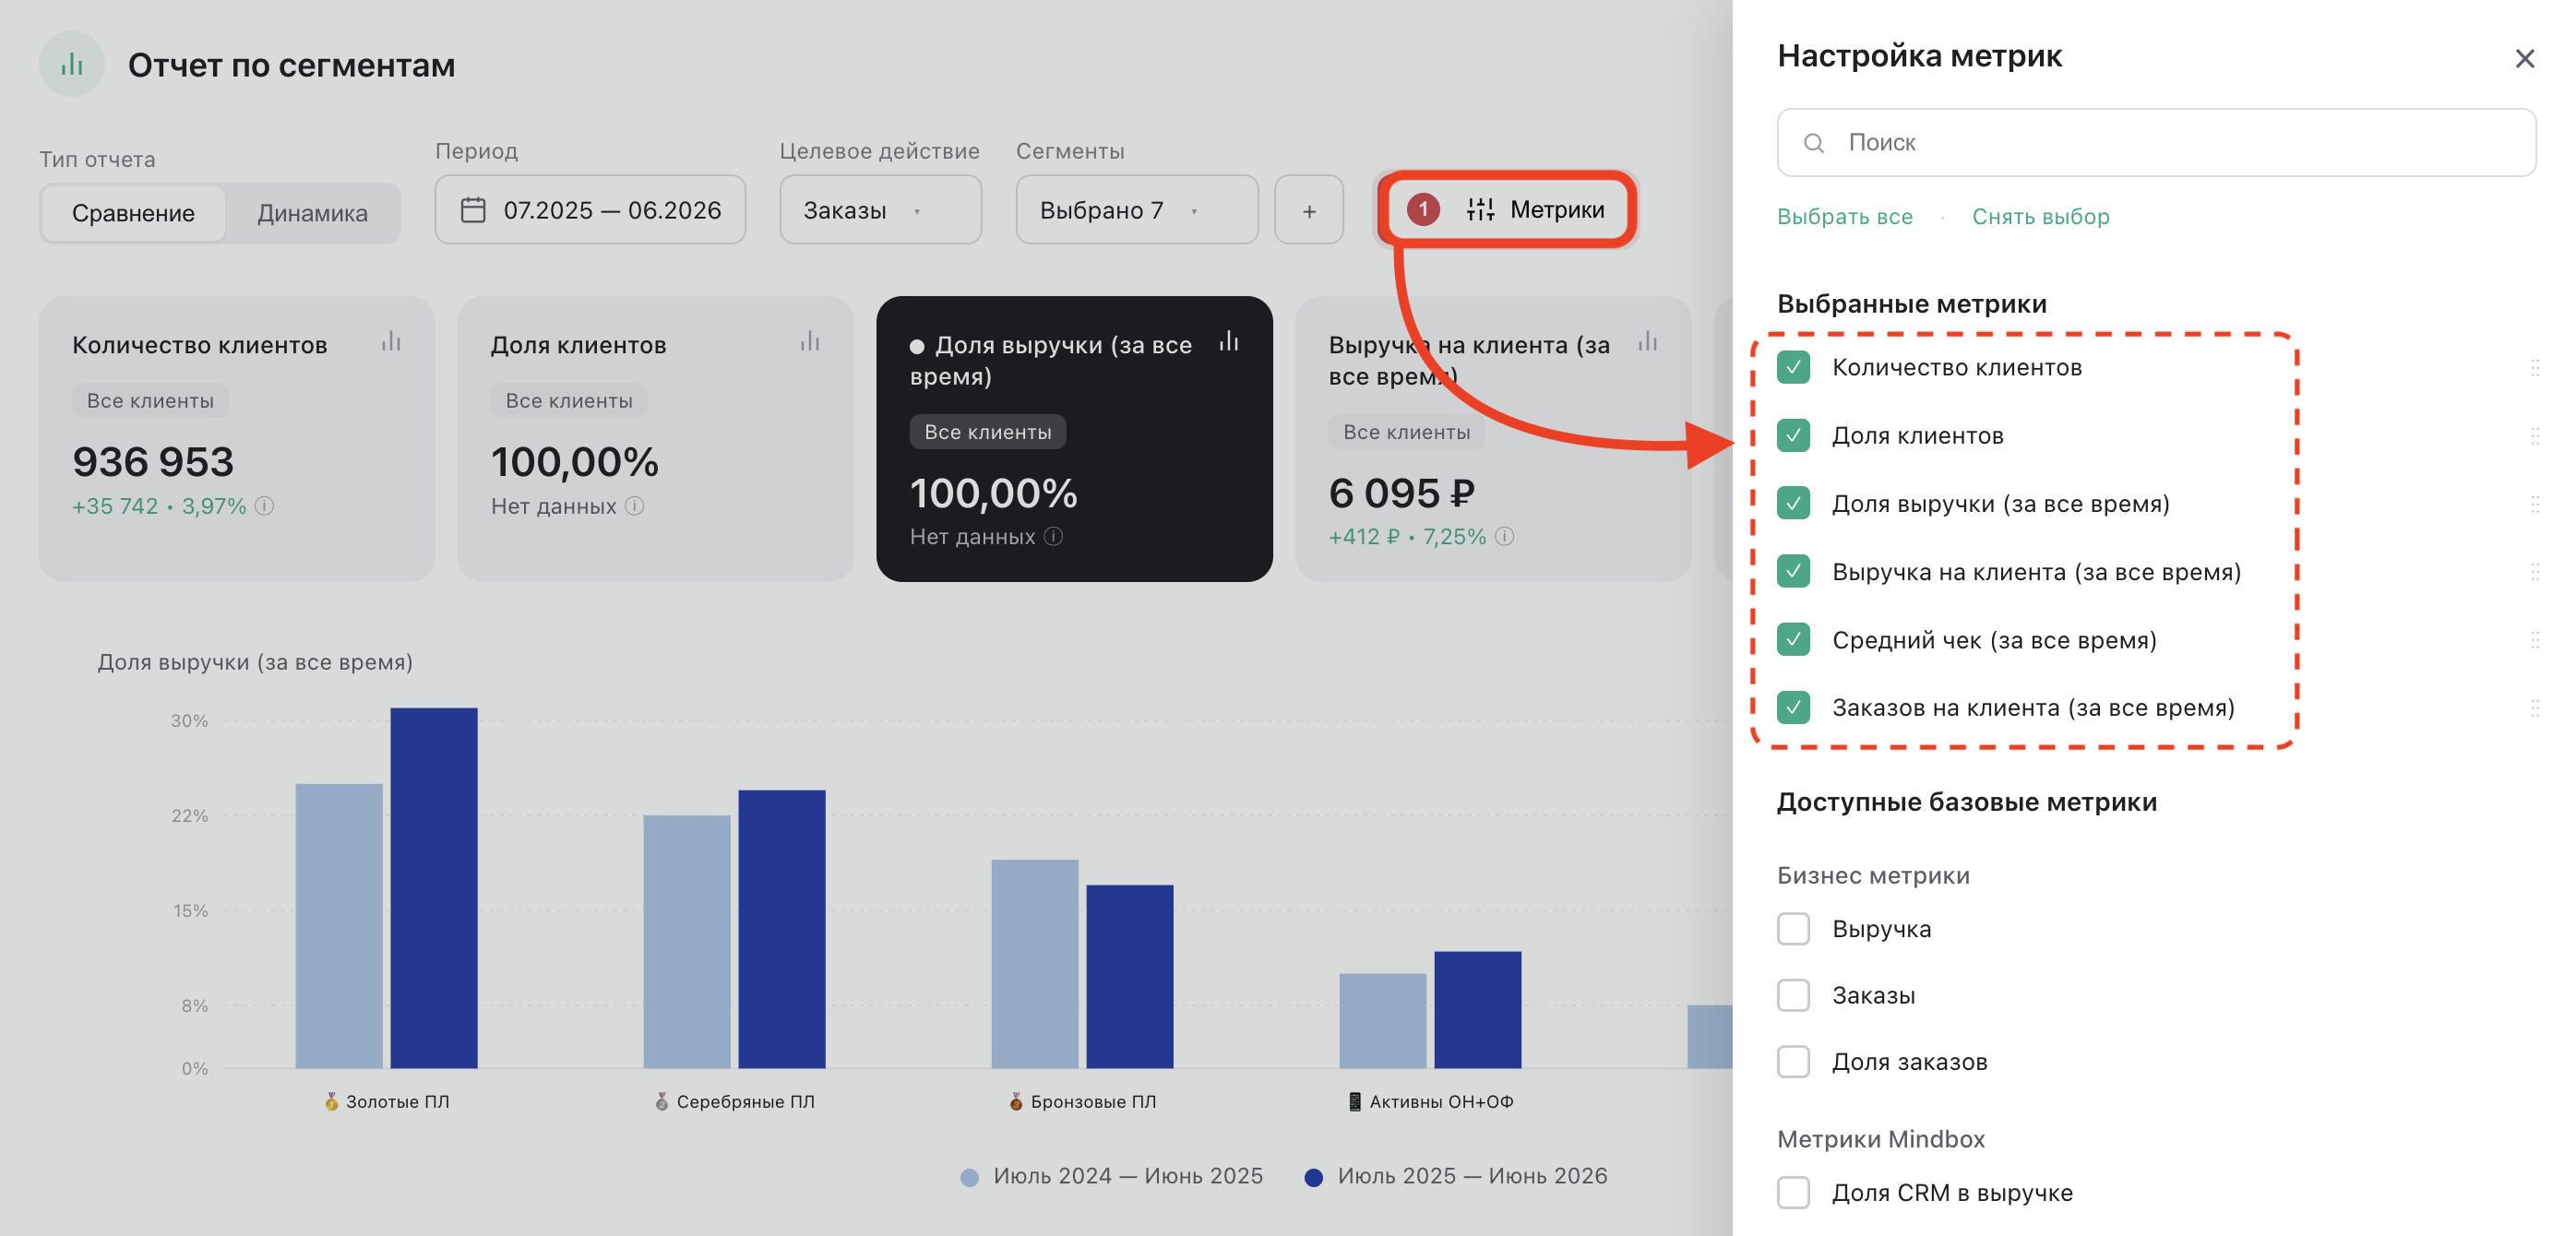Close the Настройка метрик panel

2525,59
